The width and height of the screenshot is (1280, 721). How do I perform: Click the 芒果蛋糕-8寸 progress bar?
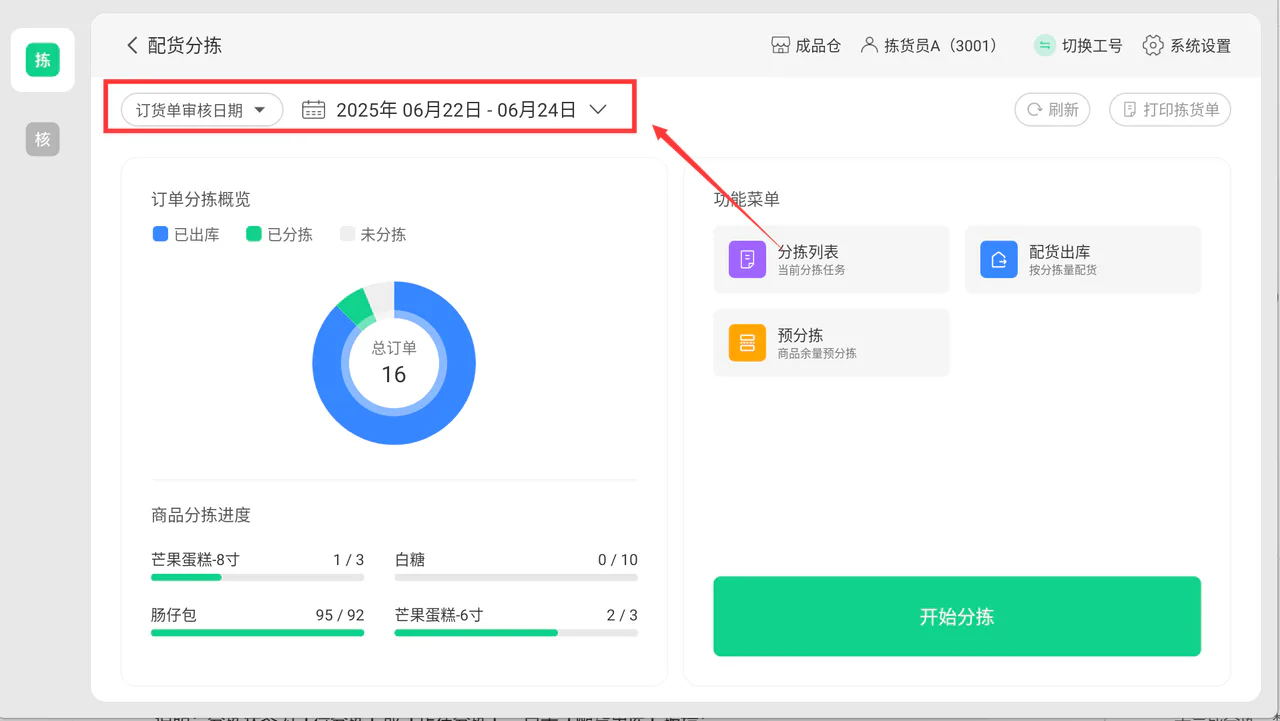(258, 577)
